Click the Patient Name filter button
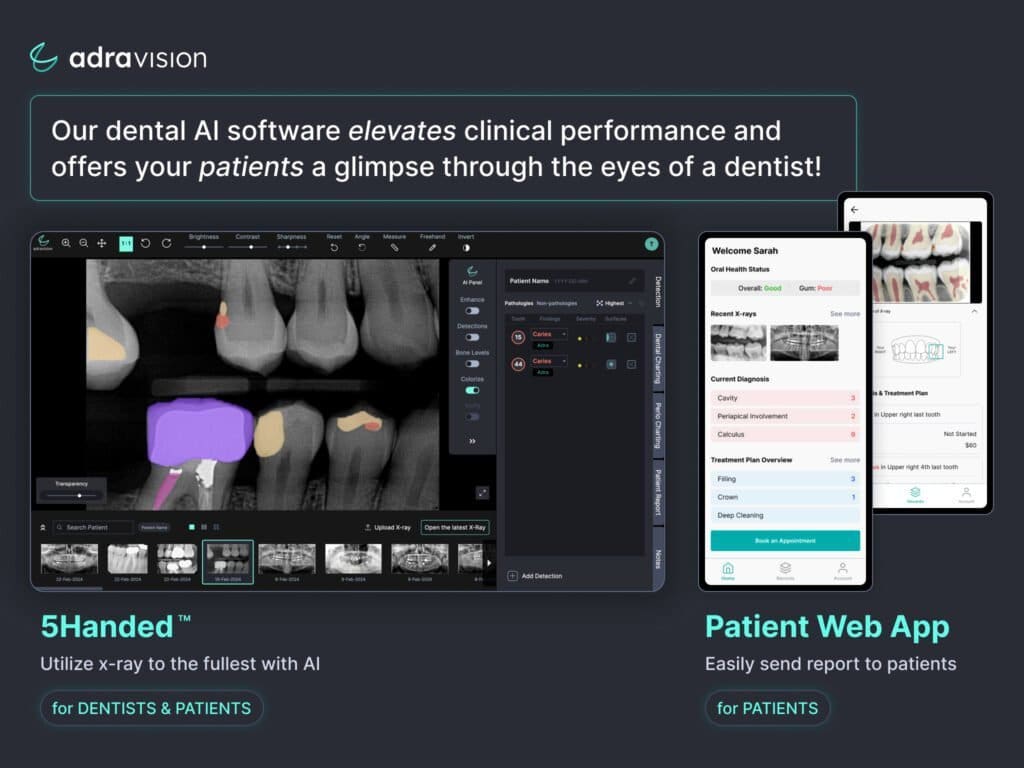Image resolution: width=1024 pixels, height=768 pixels. [154, 527]
